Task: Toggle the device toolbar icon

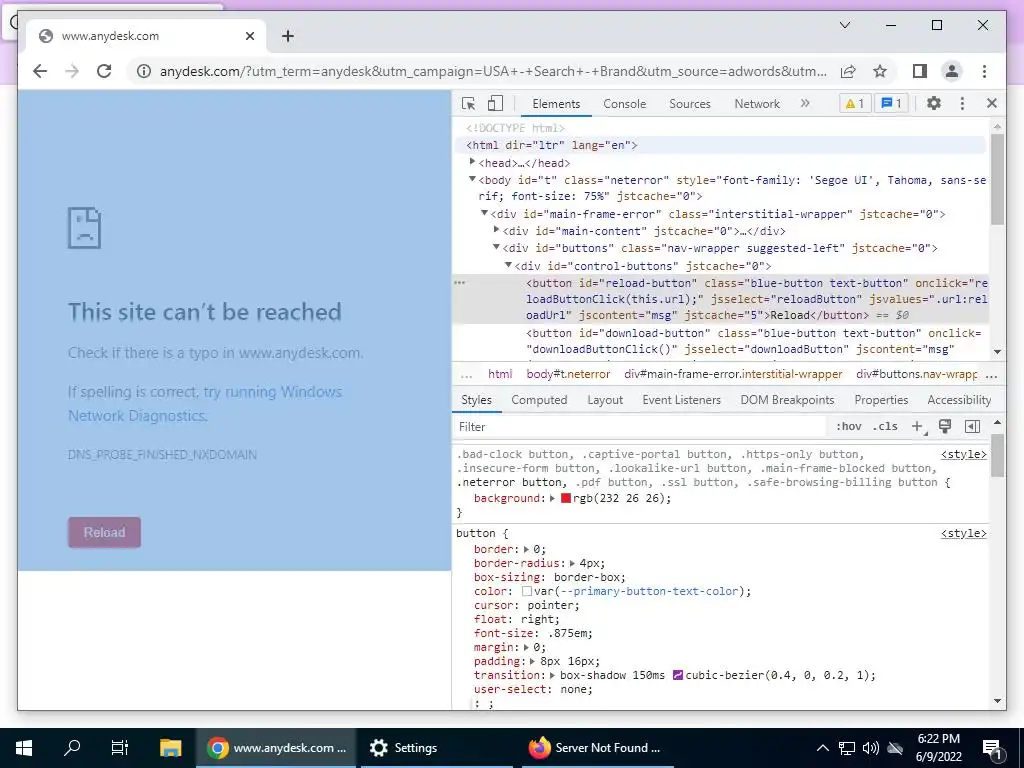Action: (496, 103)
